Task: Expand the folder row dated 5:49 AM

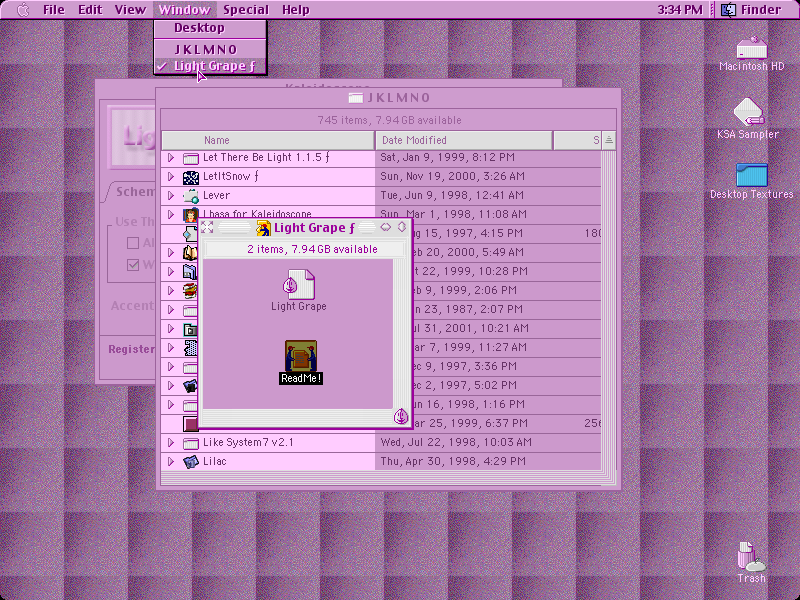Action: (x=171, y=252)
